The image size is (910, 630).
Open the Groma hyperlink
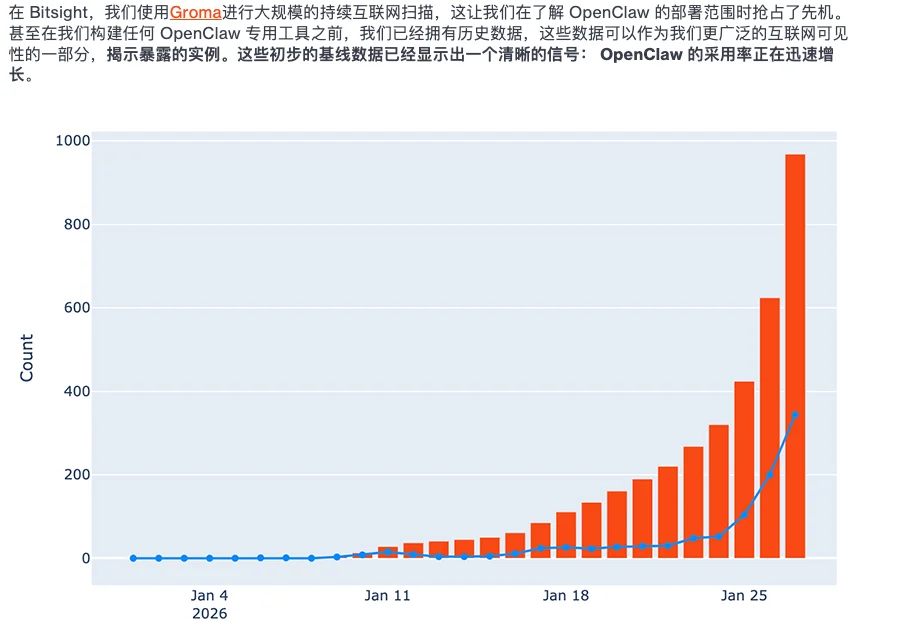[x=196, y=13]
